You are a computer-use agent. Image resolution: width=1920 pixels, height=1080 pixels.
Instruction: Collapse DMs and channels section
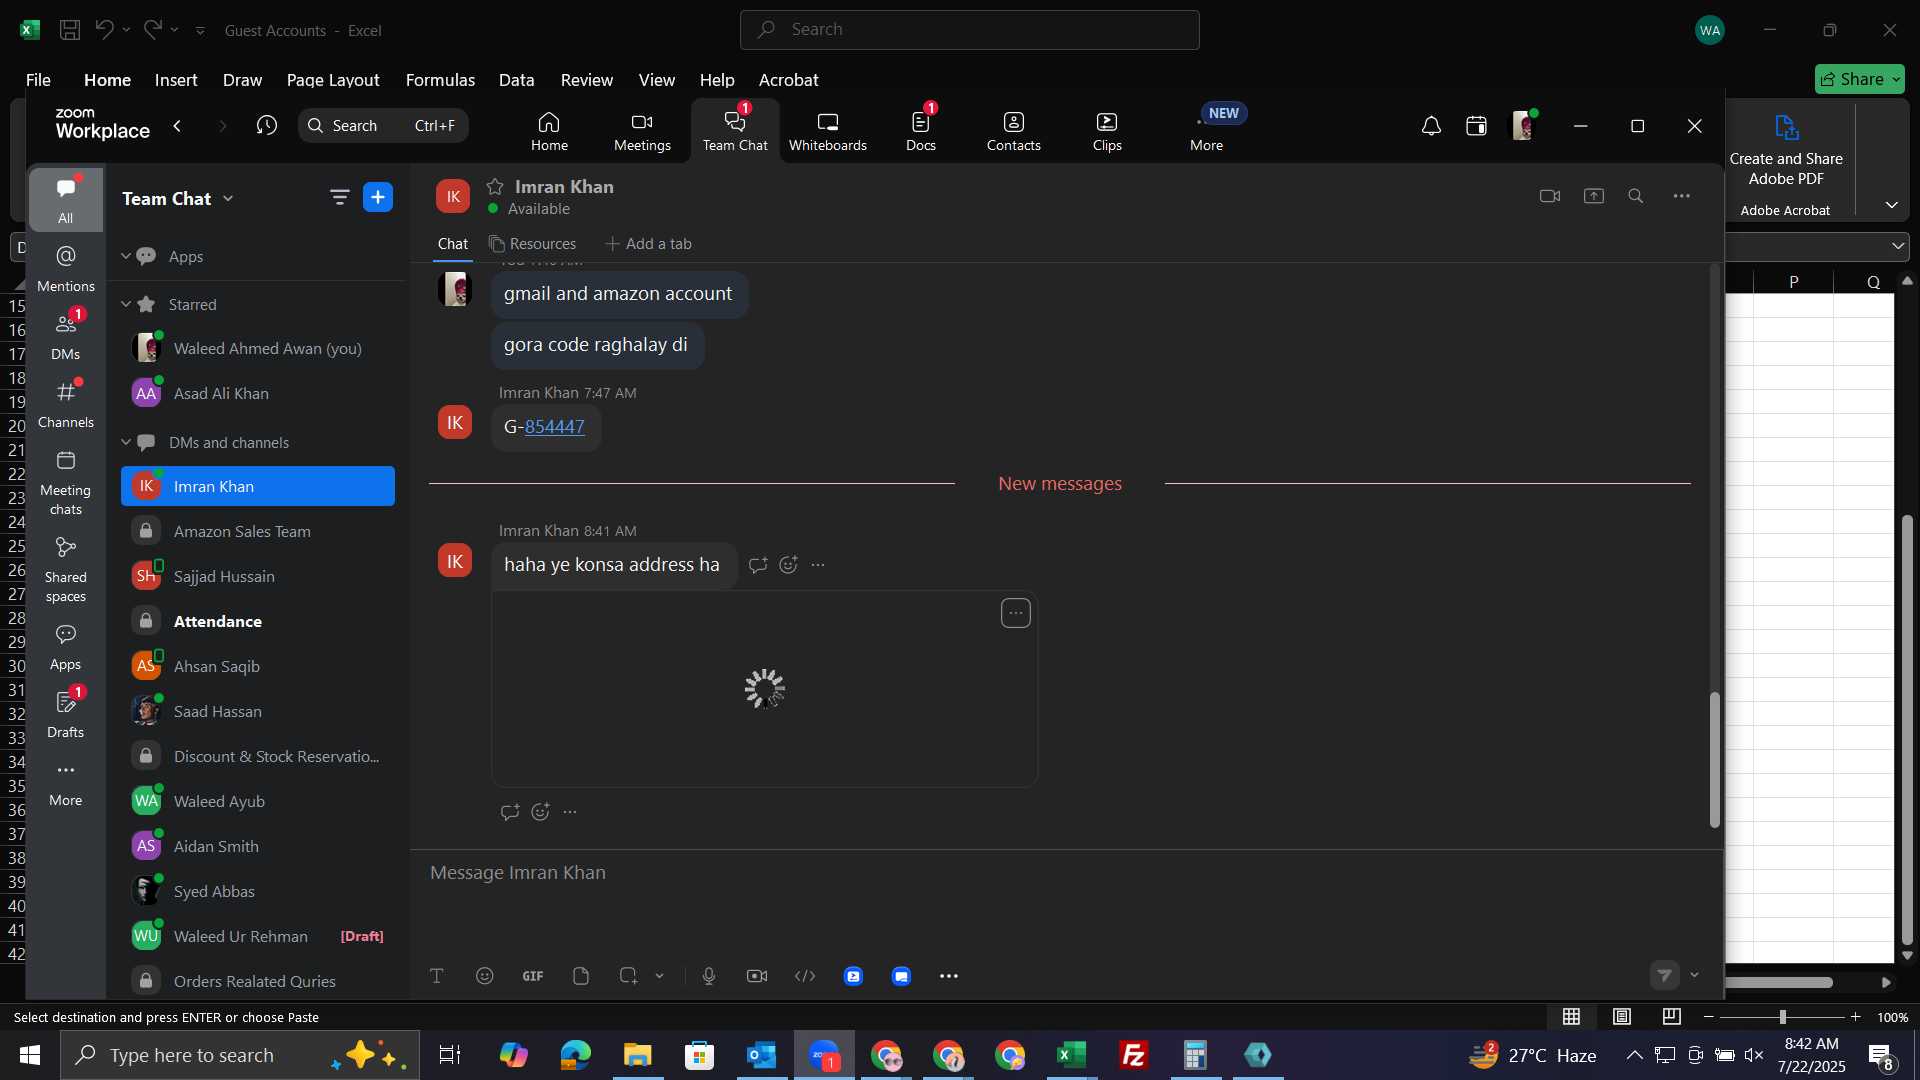[126, 442]
